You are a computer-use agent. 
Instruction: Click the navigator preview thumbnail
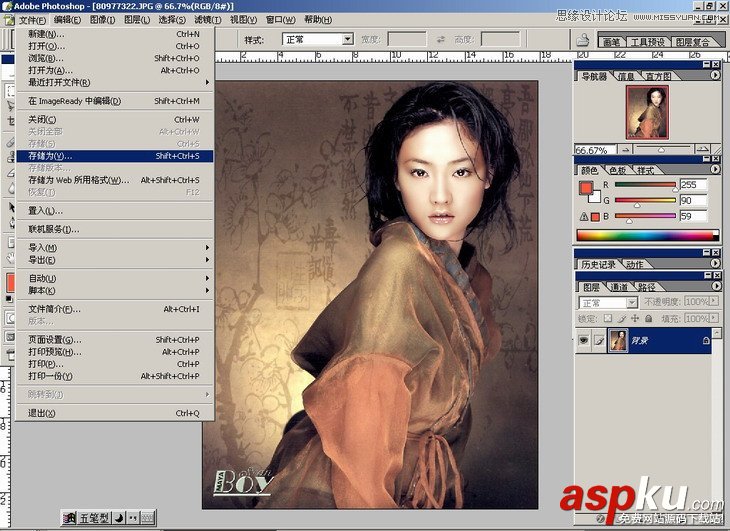647,112
